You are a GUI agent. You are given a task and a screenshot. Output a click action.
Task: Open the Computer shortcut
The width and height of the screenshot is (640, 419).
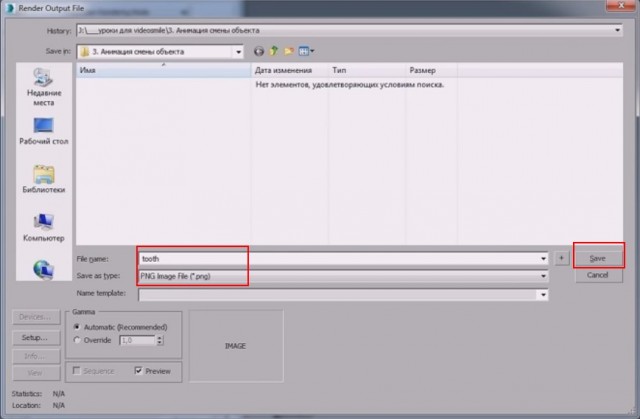pyautogui.click(x=43, y=226)
